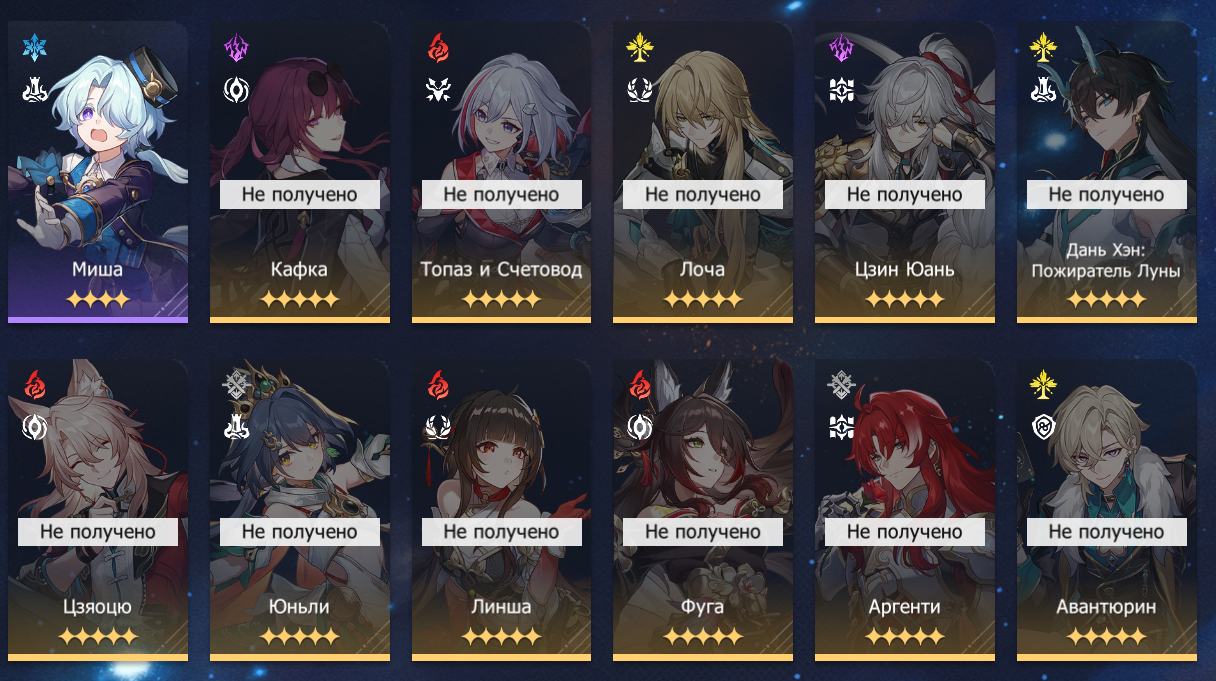Open the Кафка character portrait

pos(300,172)
